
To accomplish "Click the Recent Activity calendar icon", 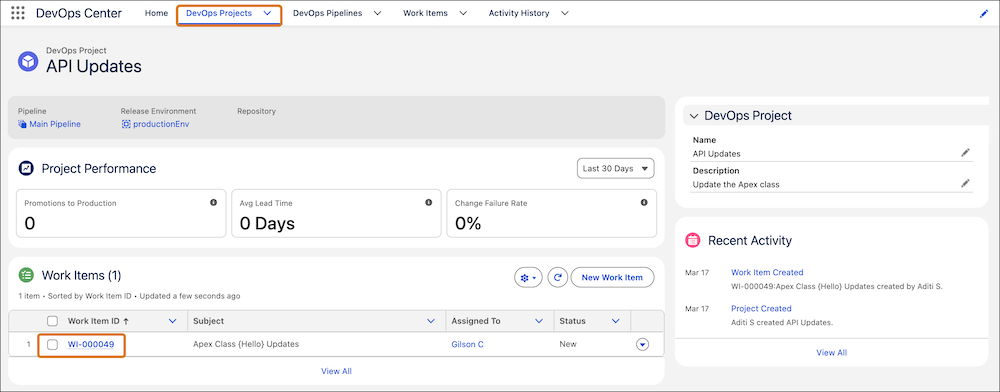I will (x=693, y=240).
